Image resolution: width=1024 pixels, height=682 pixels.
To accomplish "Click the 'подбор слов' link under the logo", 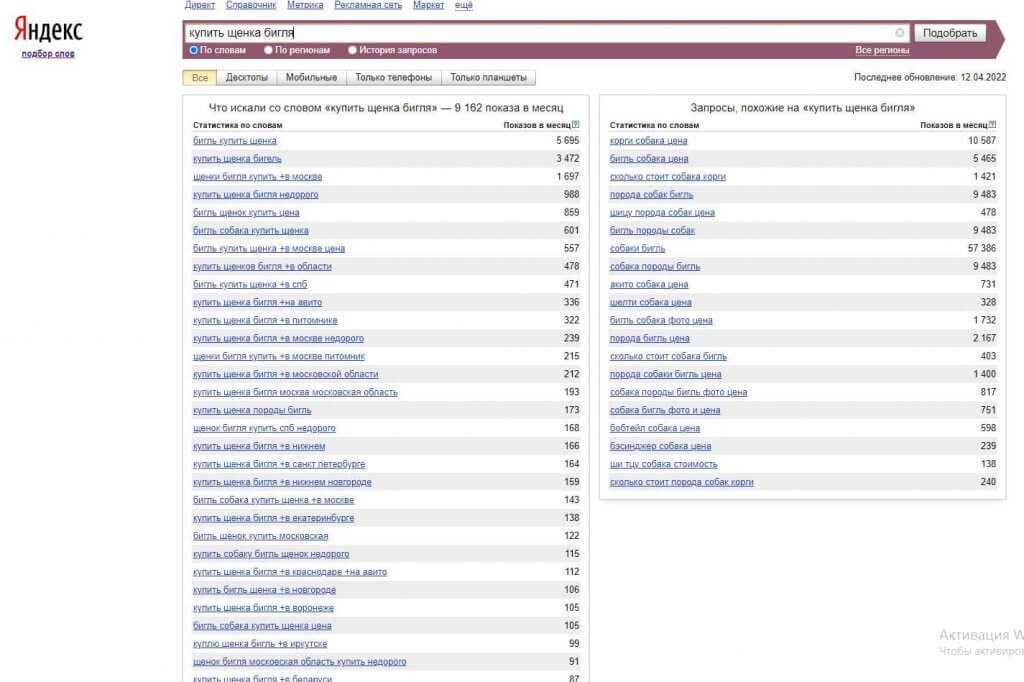I will point(48,54).
